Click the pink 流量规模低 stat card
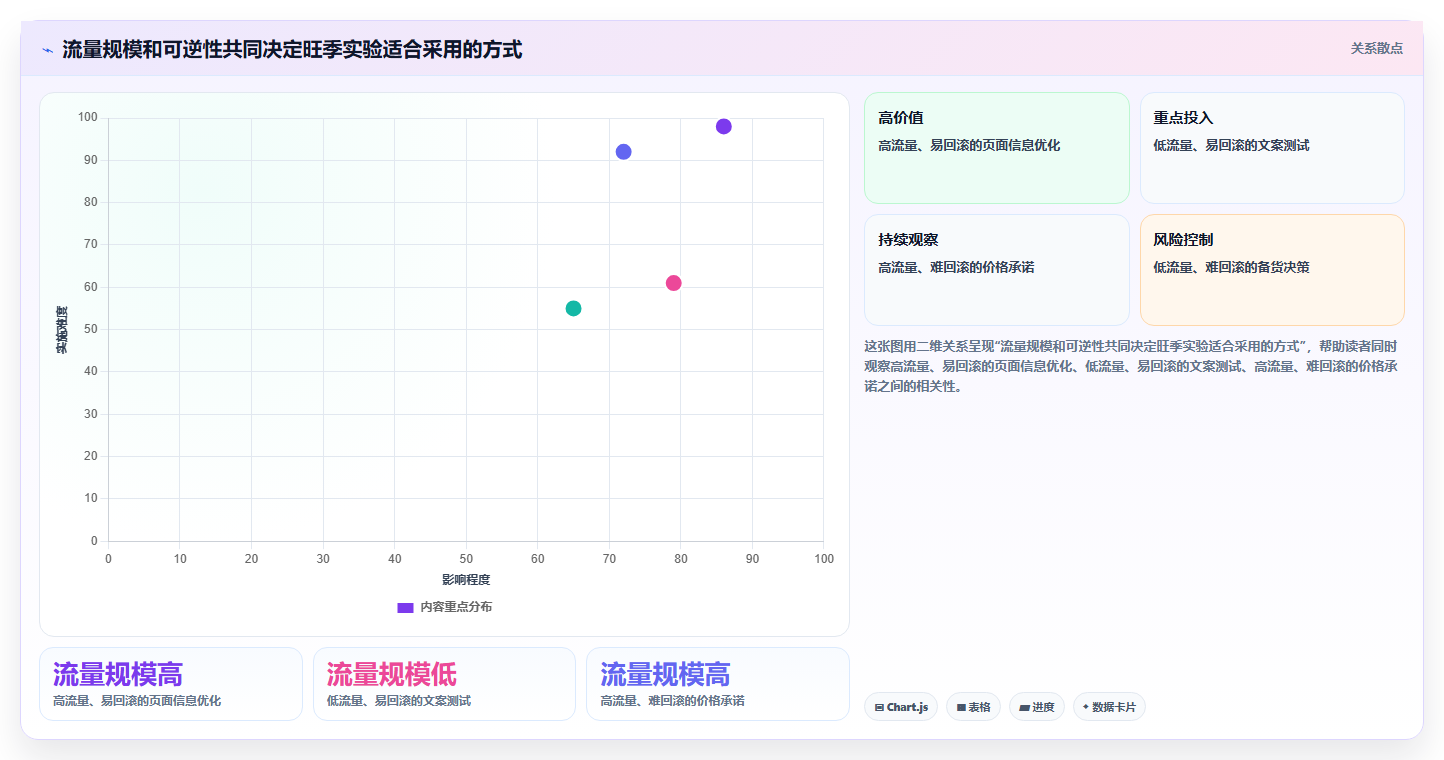The image size is (1444, 760). point(444,684)
